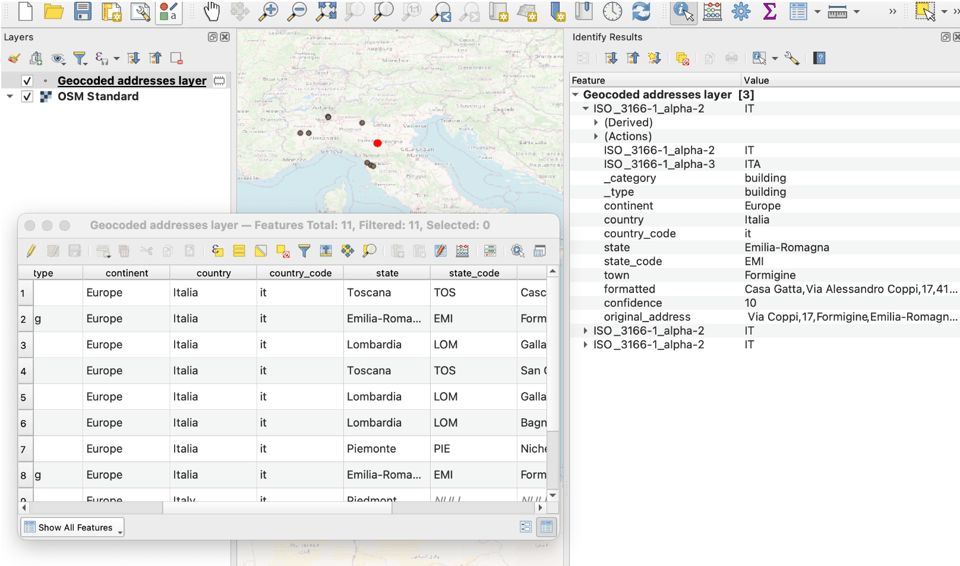960x566 pixels.
Task: Activate the Identify Features tool
Action: click(683, 12)
